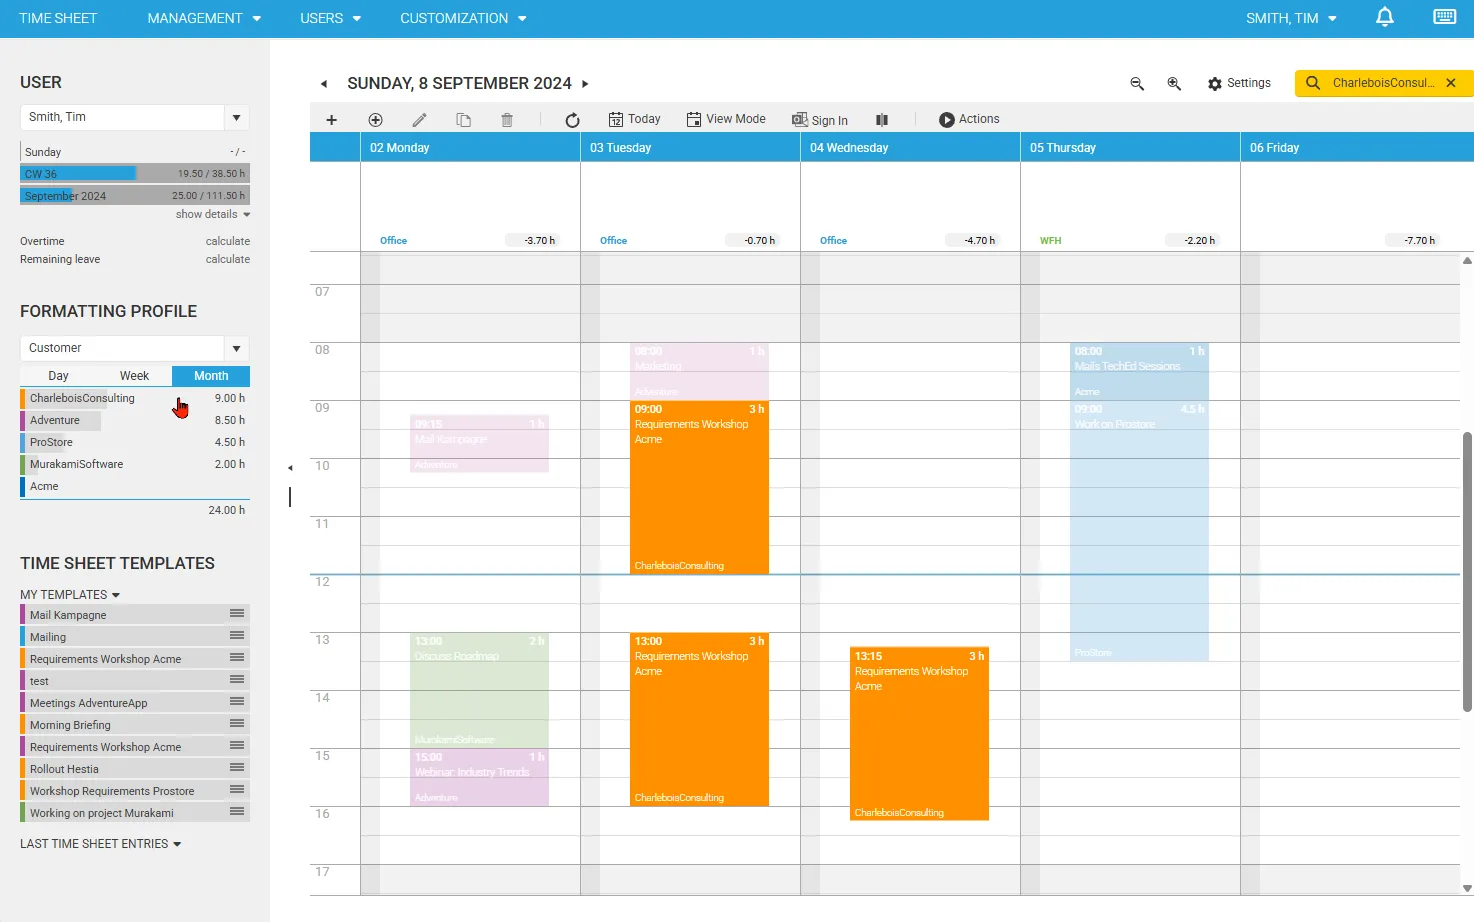Click the trash delete icon

[507, 119]
